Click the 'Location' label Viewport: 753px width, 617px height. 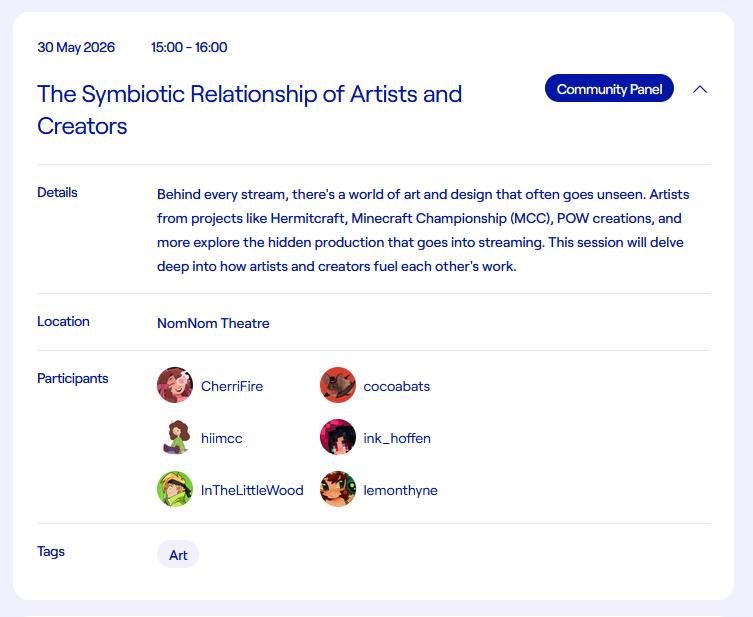[63, 321]
